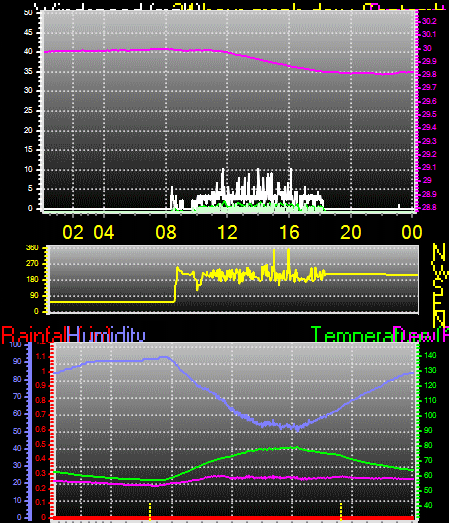Click the 5 value on wind speed axis

pos(30,188)
